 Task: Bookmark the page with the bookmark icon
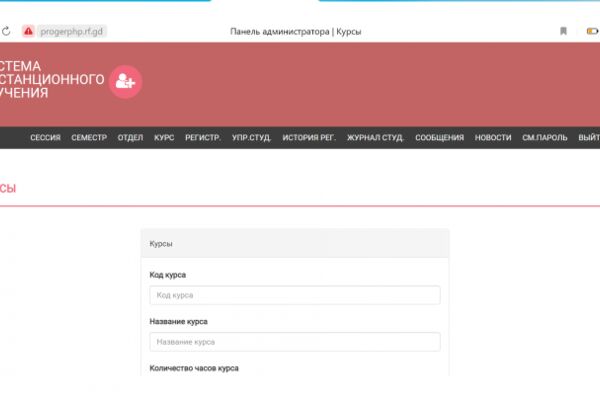tap(563, 31)
